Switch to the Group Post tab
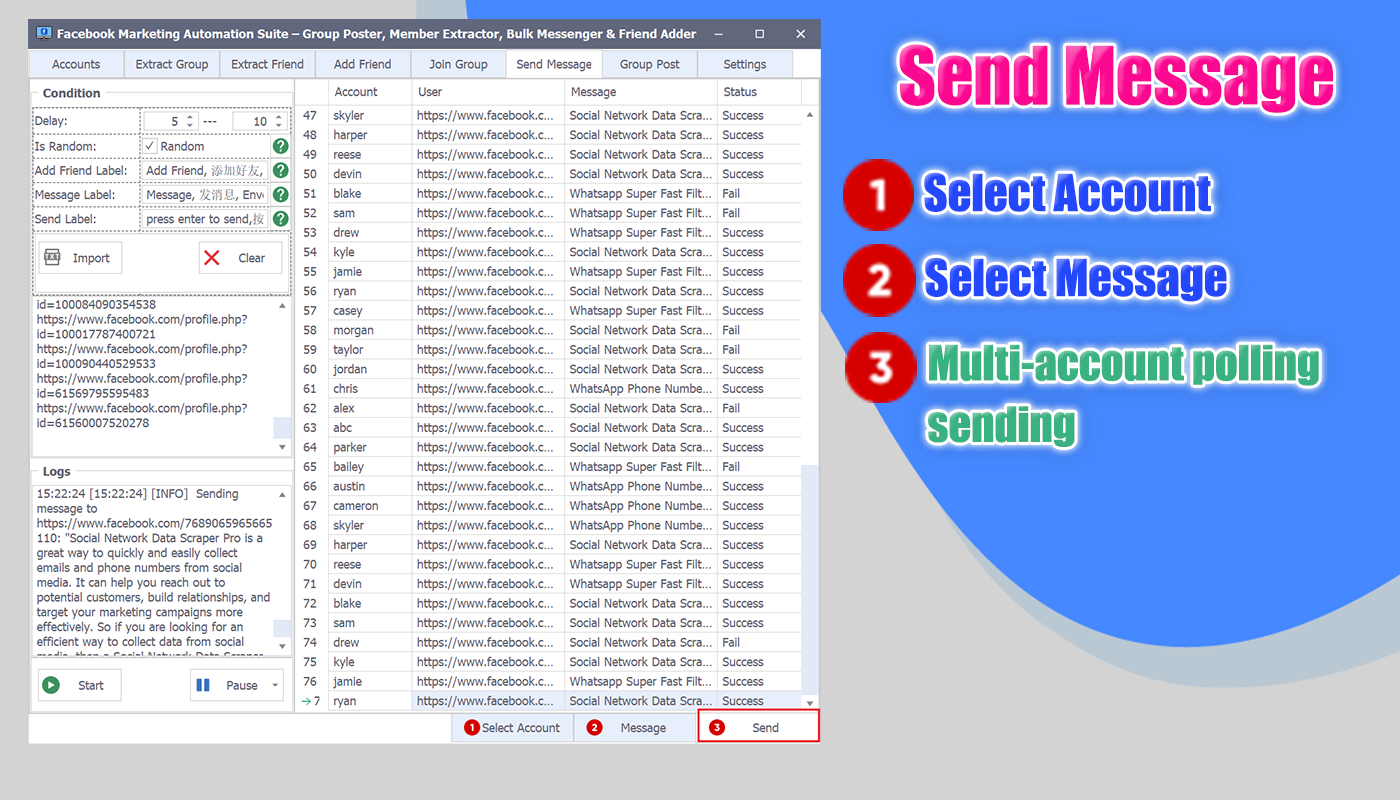This screenshot has width=1400, height=800. tap(649, 64)
